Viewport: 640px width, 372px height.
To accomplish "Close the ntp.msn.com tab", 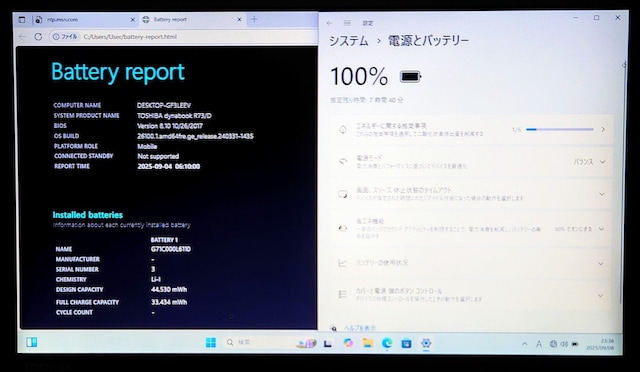I will (x=132, y=19).
